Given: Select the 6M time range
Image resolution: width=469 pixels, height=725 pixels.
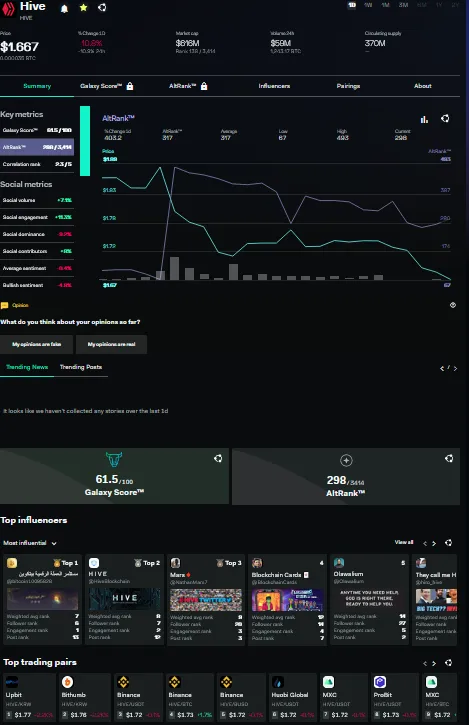Looking at the screenshot, I should [x=421, y=5].
